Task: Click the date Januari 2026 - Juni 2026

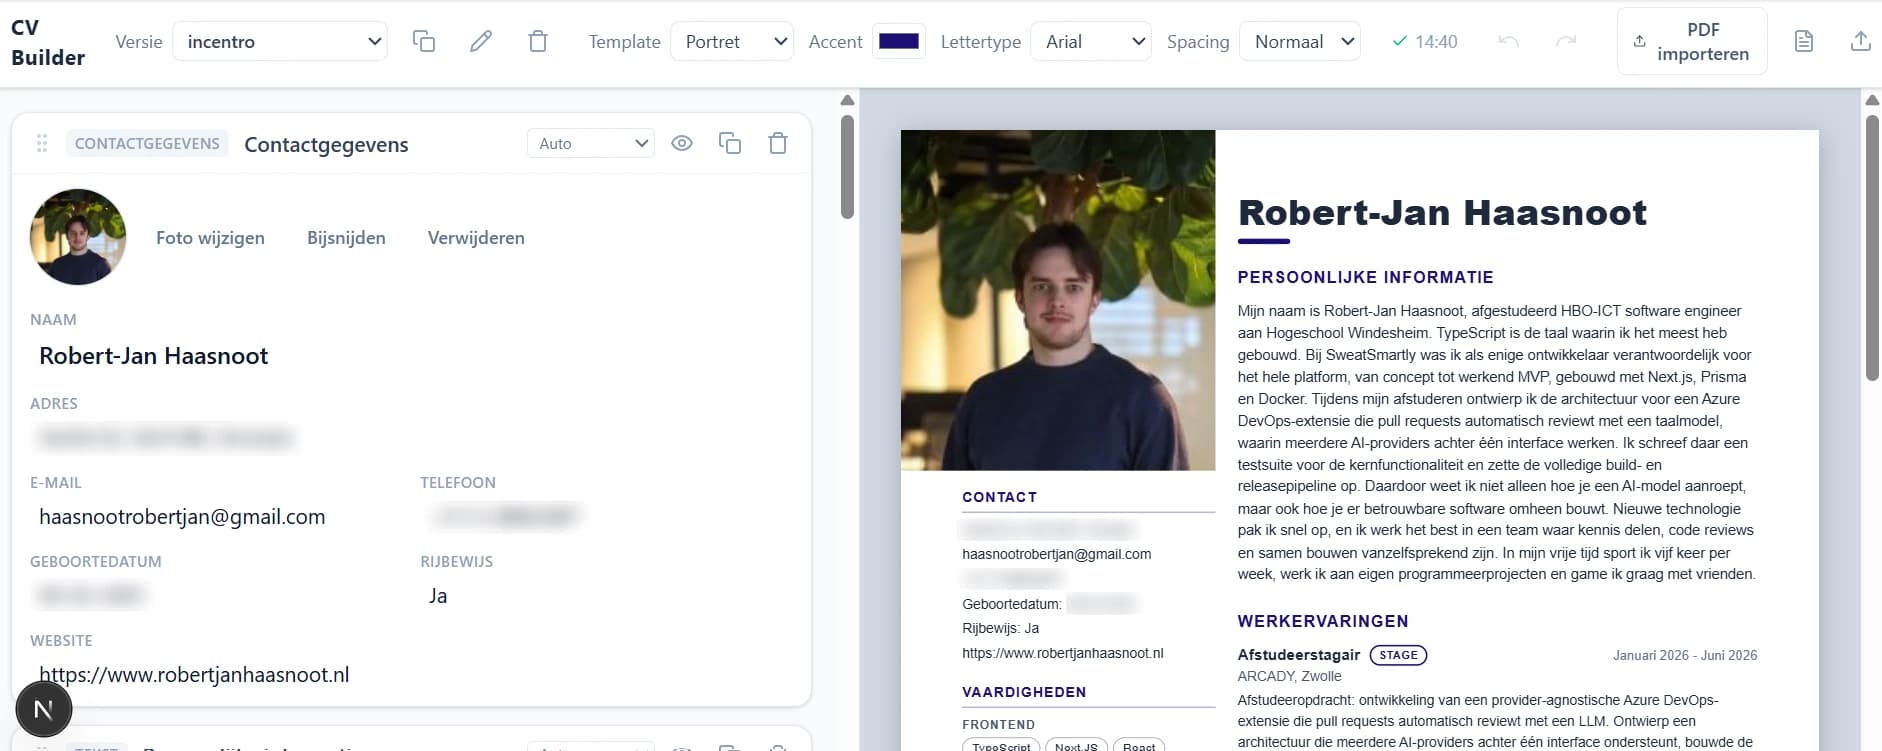Action: (1685, 655)
